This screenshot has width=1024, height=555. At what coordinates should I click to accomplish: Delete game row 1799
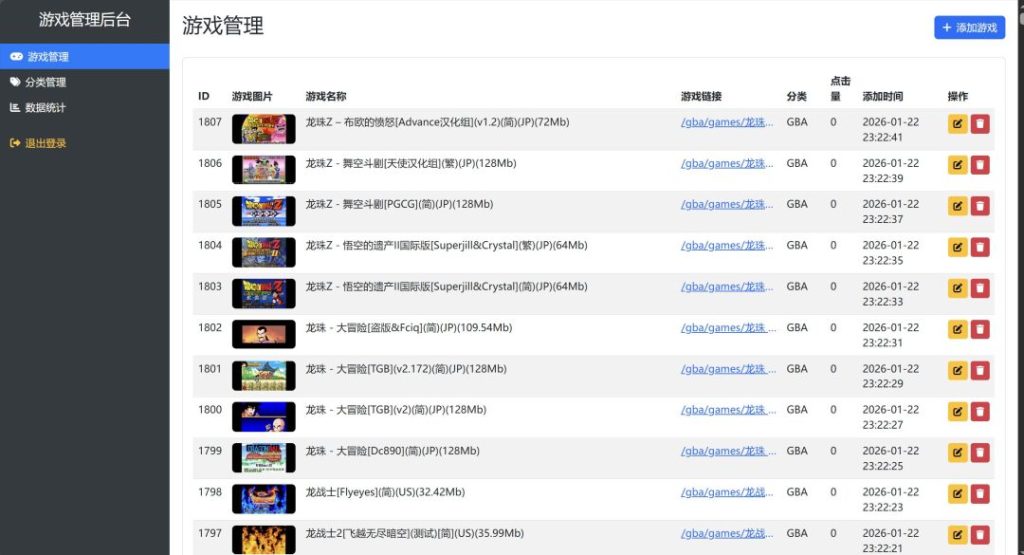[980, 453]
